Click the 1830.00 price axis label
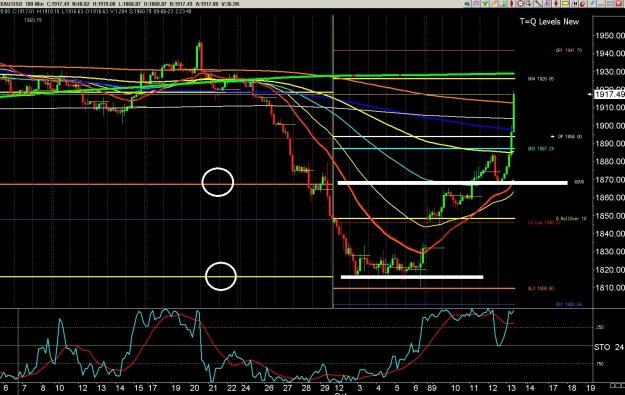Screen dimensions: 625x395 [610, 252]
